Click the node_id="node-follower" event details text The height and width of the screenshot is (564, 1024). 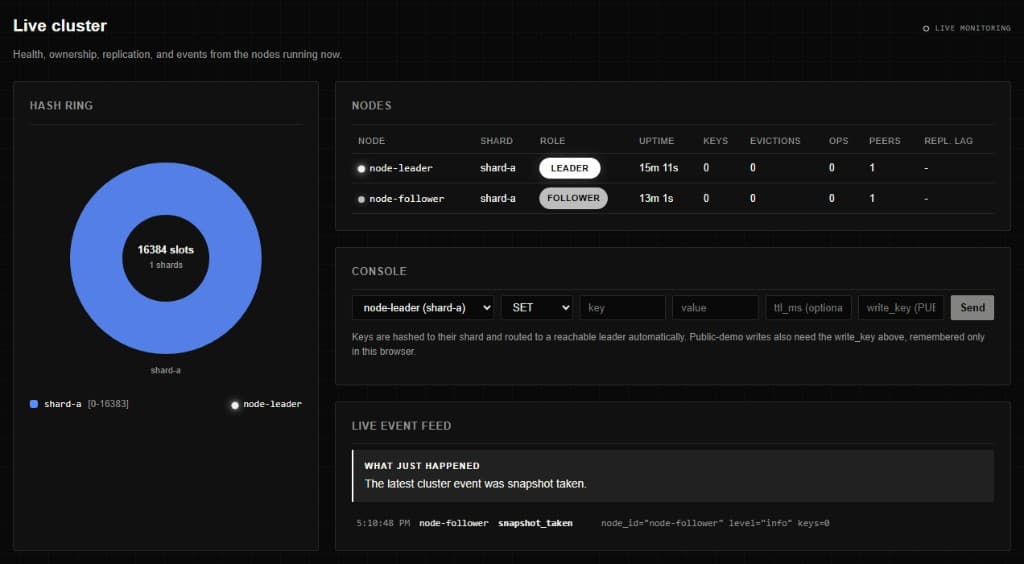click(716, 524)
